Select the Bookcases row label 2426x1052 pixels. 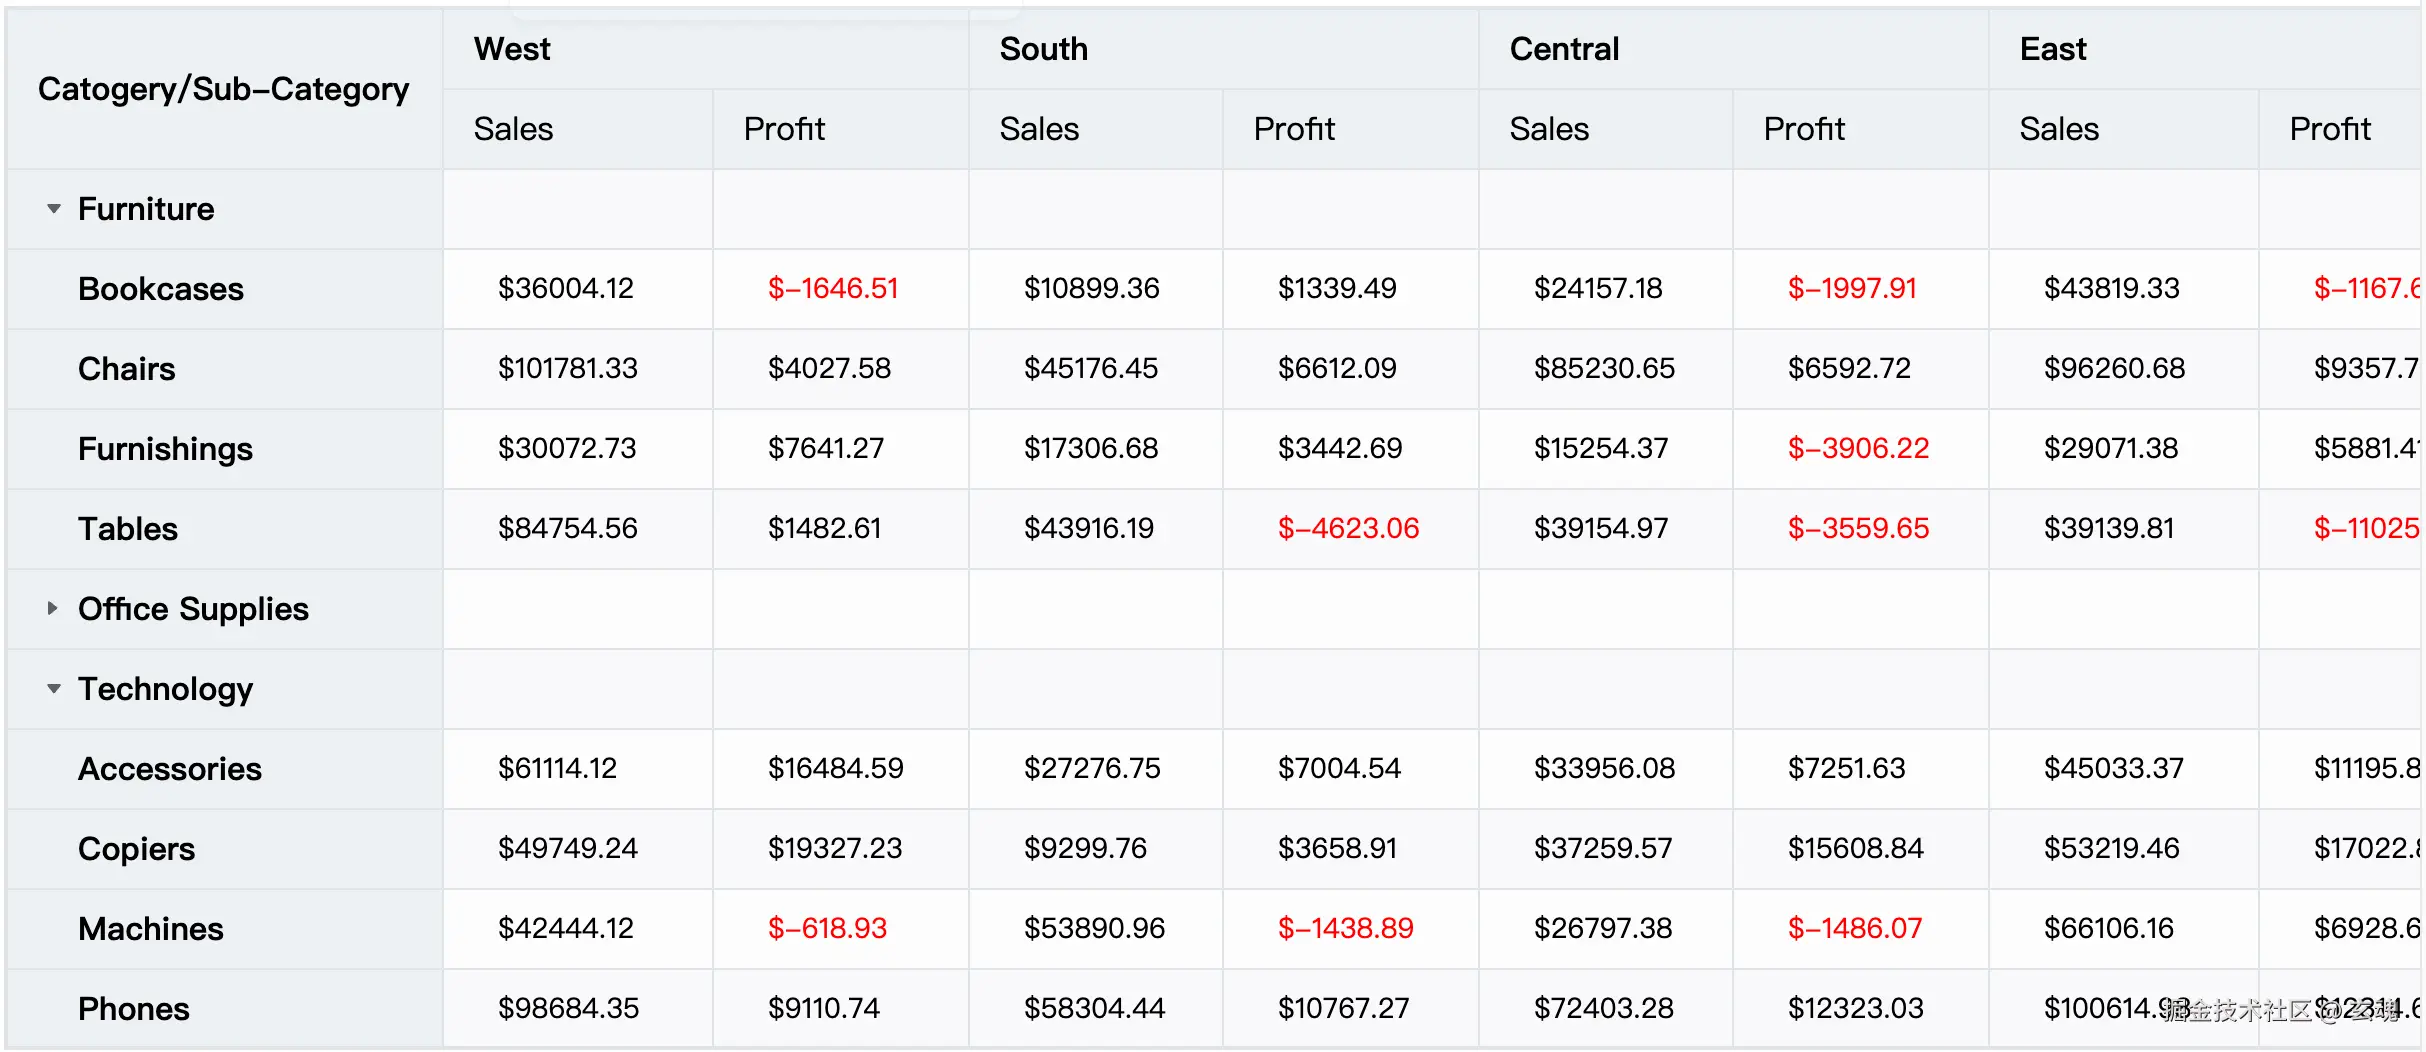click(x=160, y=289)
